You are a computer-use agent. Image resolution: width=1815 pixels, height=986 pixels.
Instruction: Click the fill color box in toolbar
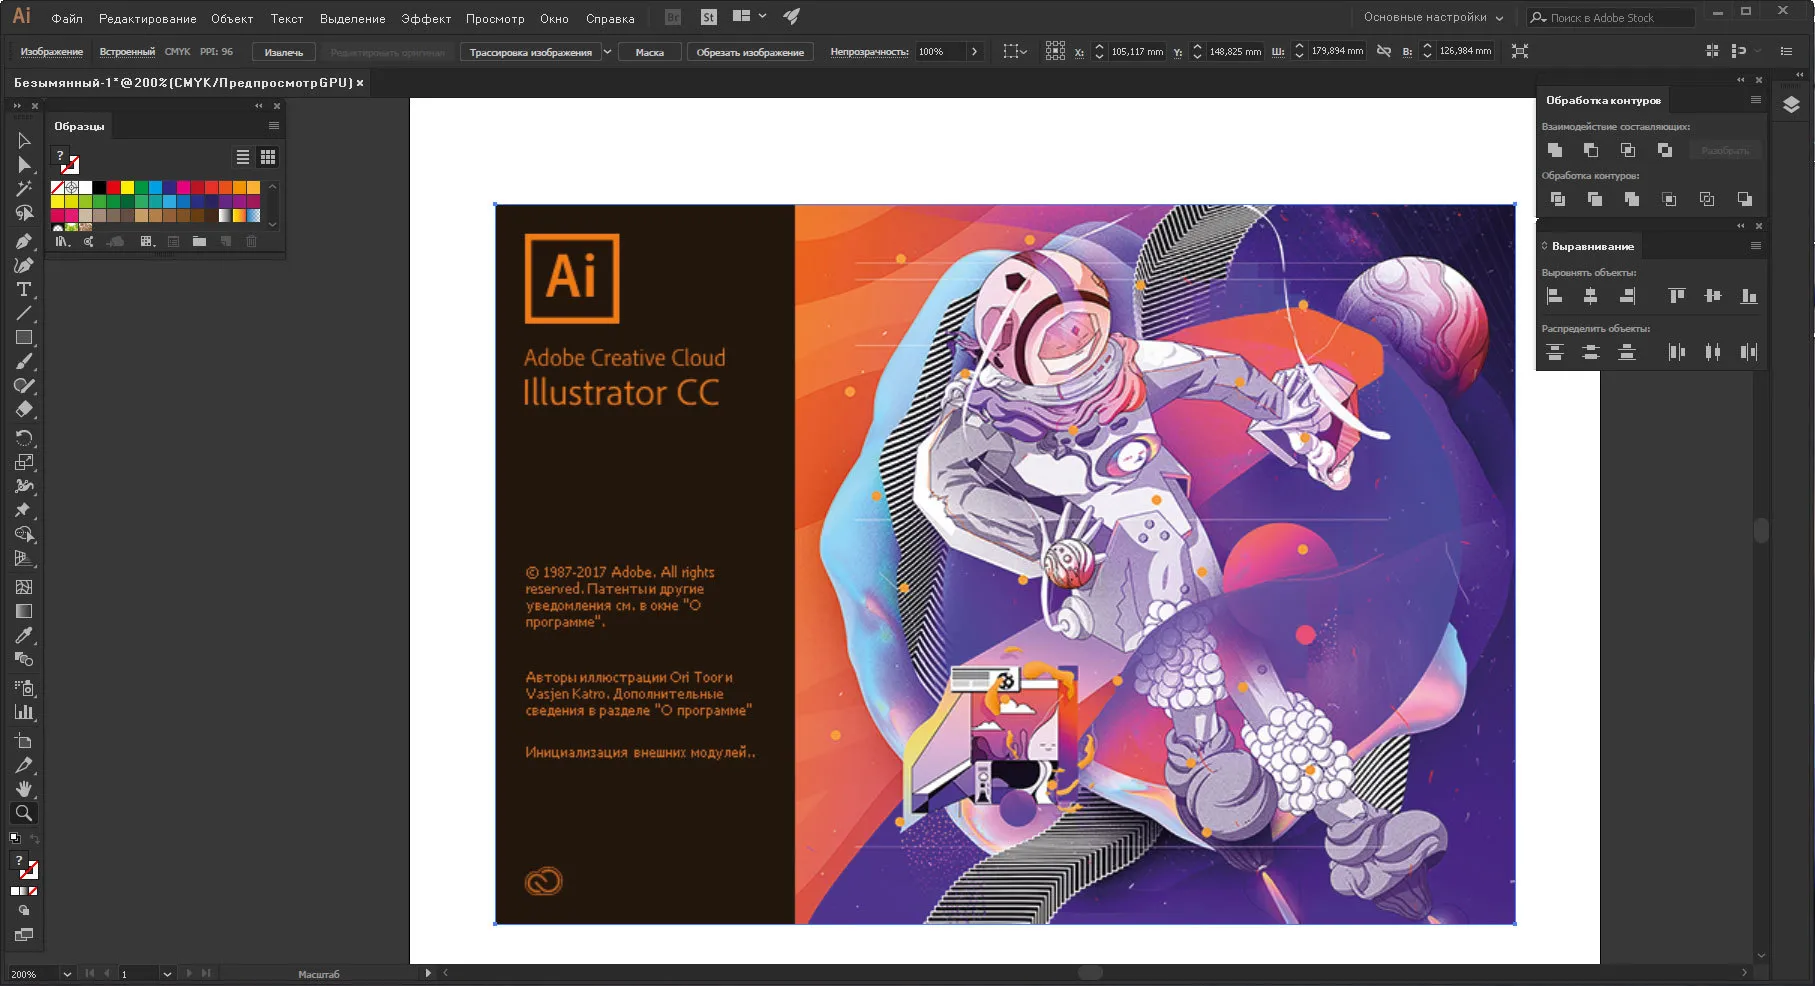coord(19,861)
